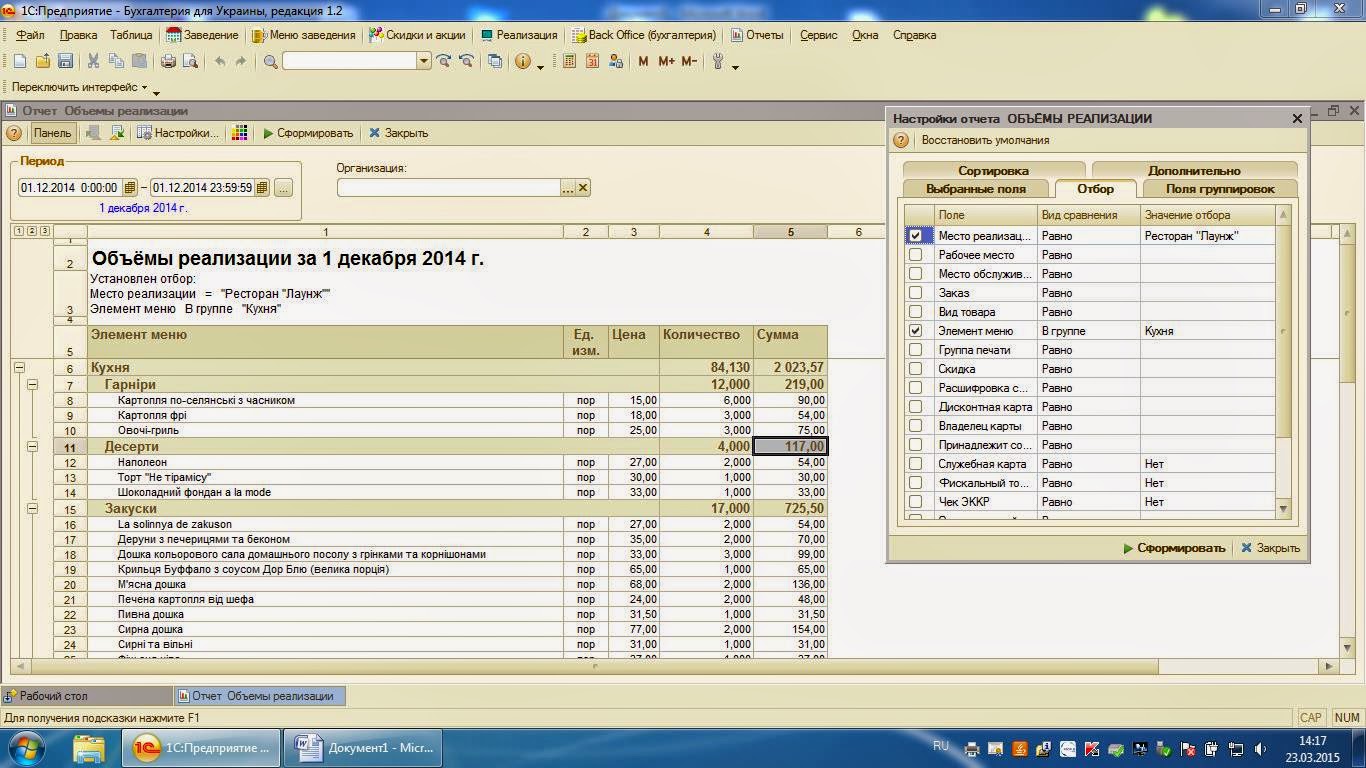Open Организация selection ellipsis button
Viewport: 1366px width, 768px height.
click(568, 187)
